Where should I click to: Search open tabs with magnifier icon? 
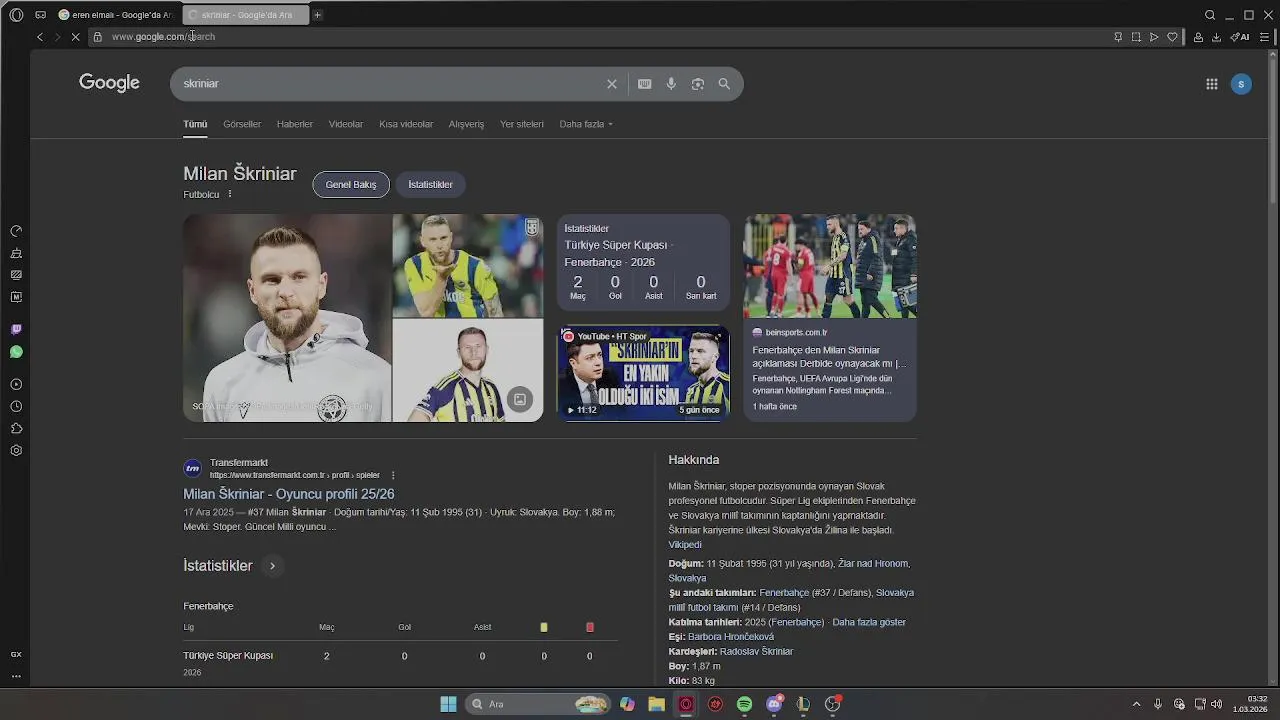tap(1210, 15)
